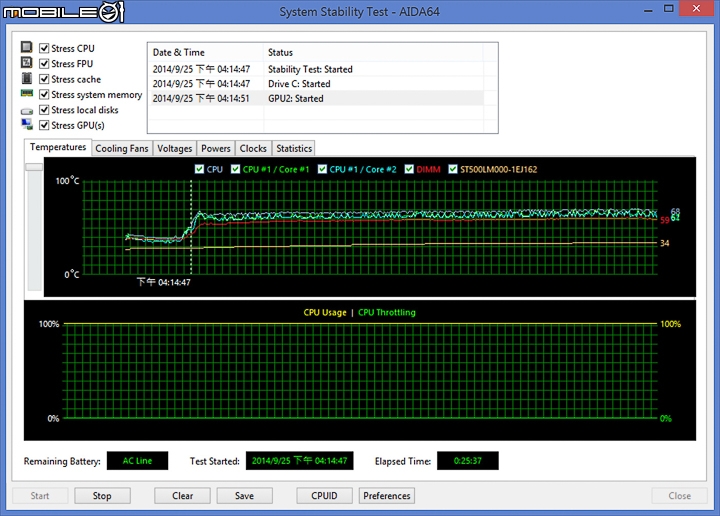Click the disk drive icon beside Stress local disks
720x516 pixels.
[27, 111]
